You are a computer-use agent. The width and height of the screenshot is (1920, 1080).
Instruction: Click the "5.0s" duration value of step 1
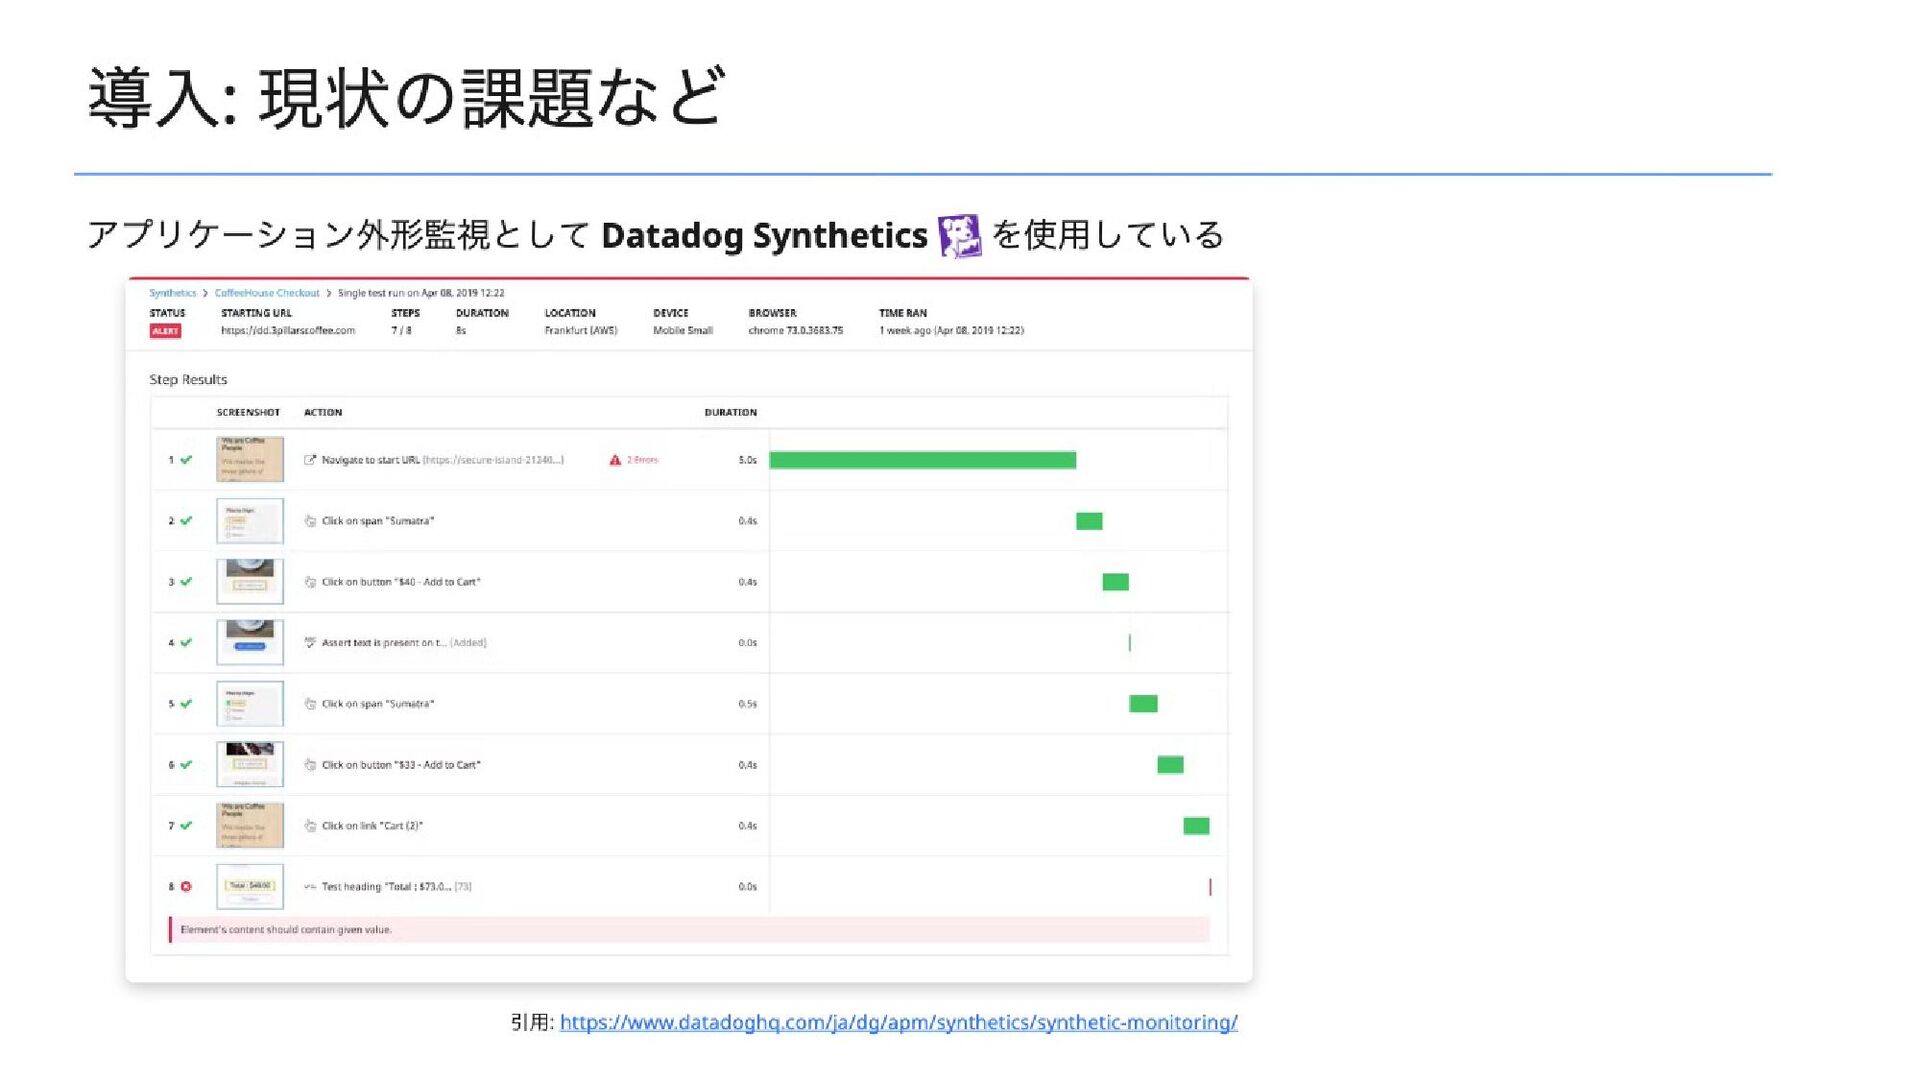pyautogui.click(x=748, y=460)
